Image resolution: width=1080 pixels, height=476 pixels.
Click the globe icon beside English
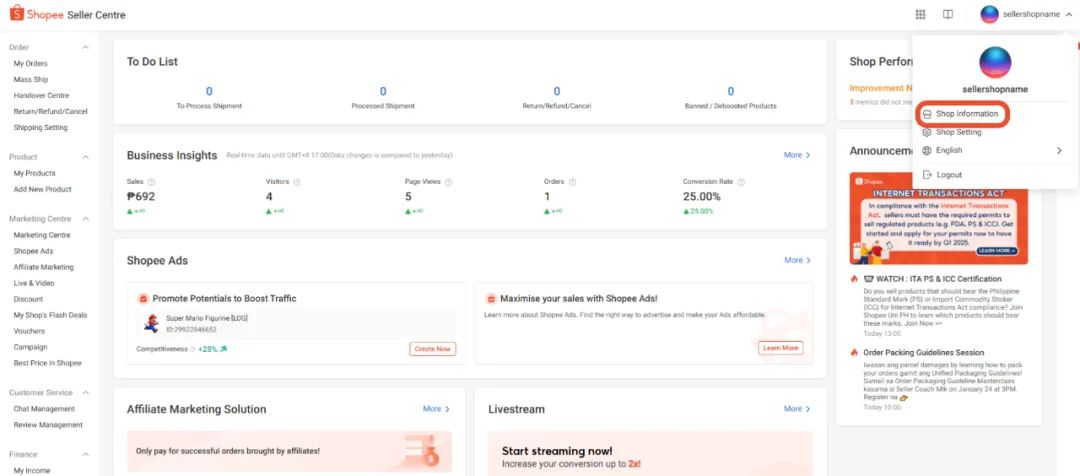coord(927,150)
